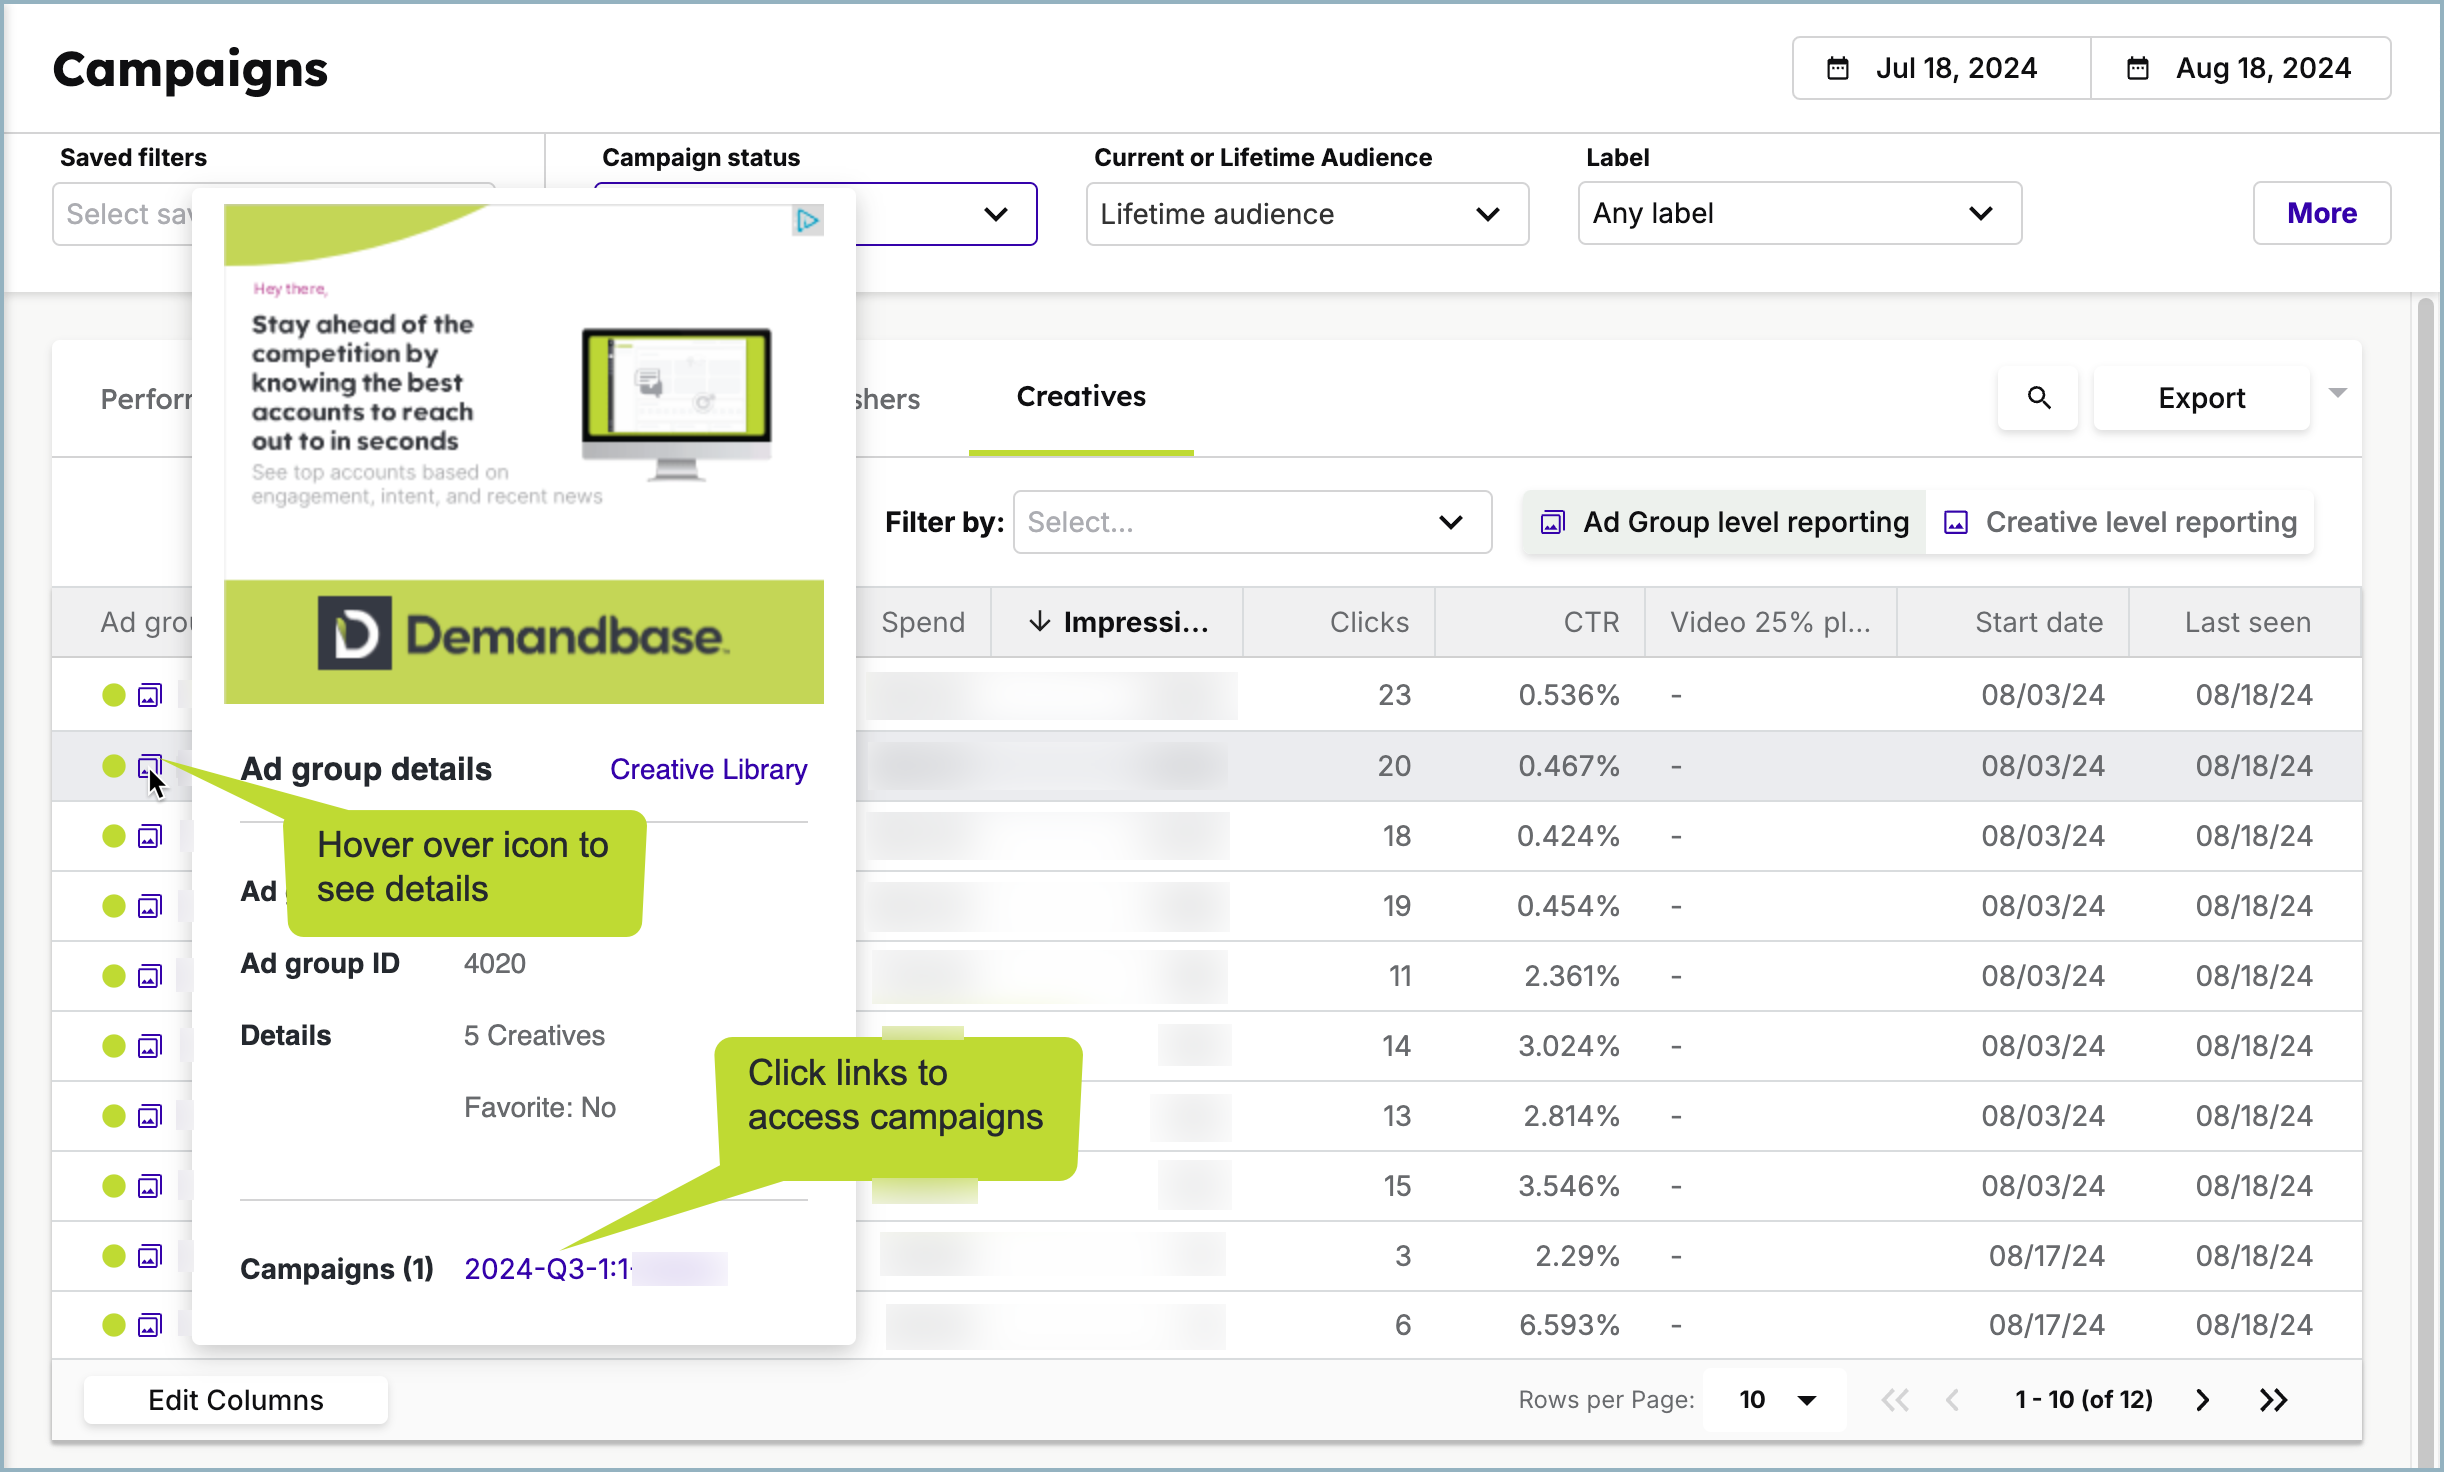The image size is (2444, 1472).
Task: Click the green status dot in the 2.361% CTR row
Action: [114, 976]
